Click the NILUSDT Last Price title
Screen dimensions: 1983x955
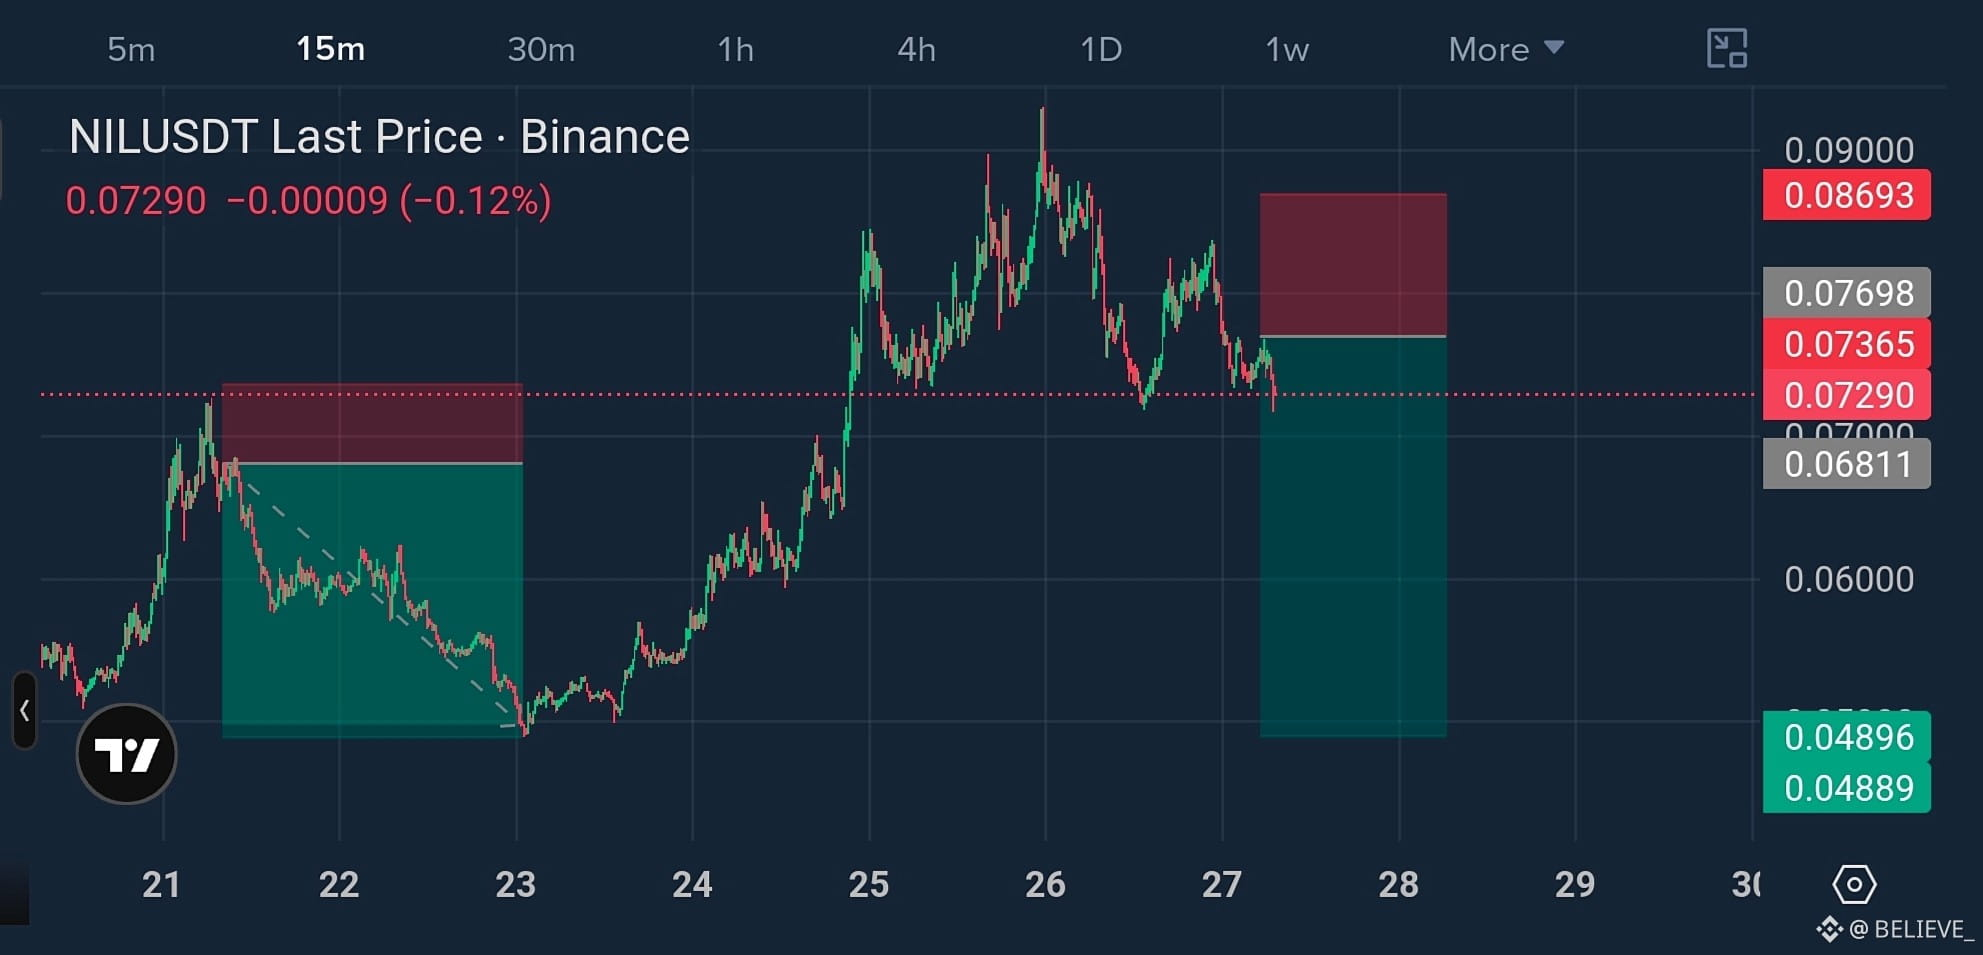coord(379,137)
